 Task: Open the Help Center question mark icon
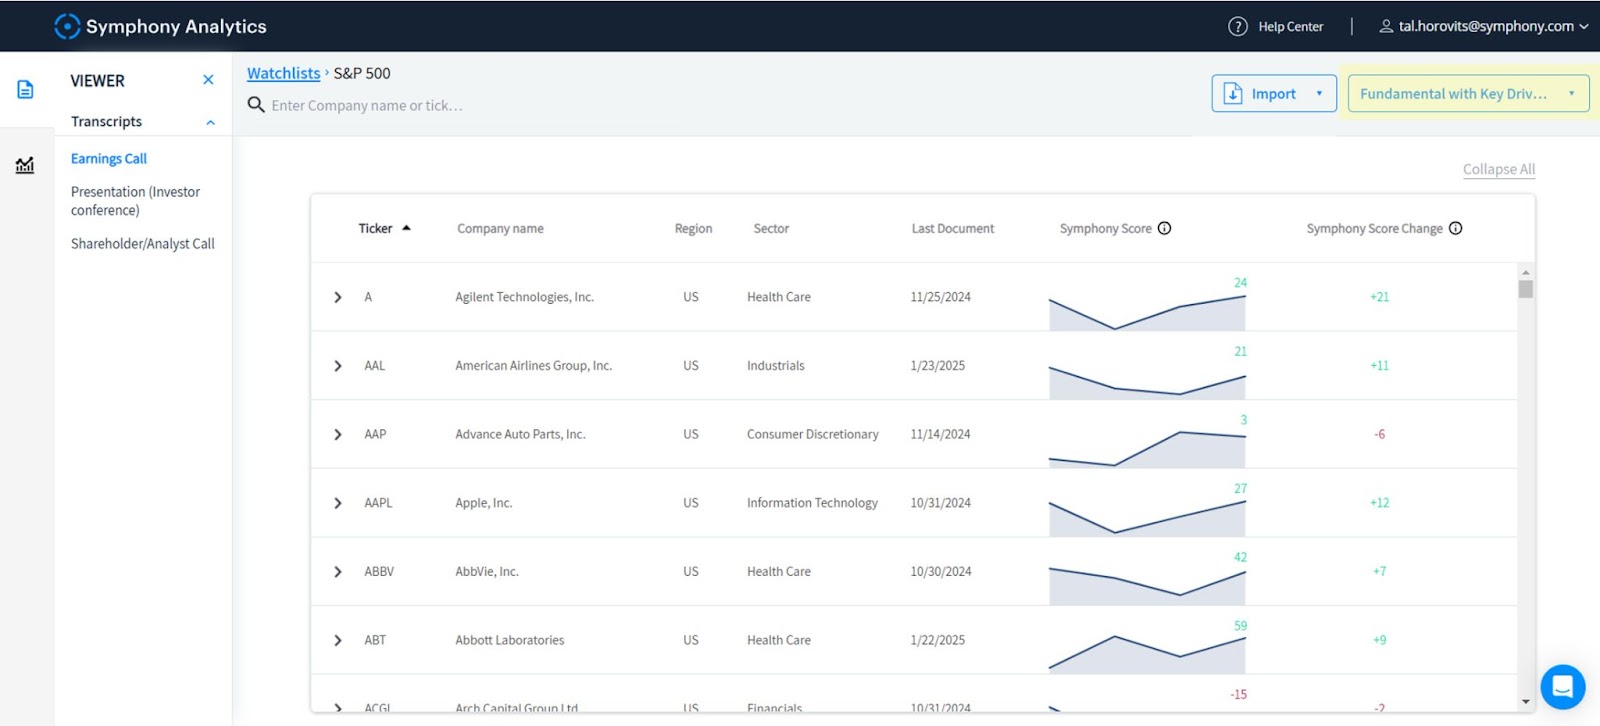pos(1238,27)
